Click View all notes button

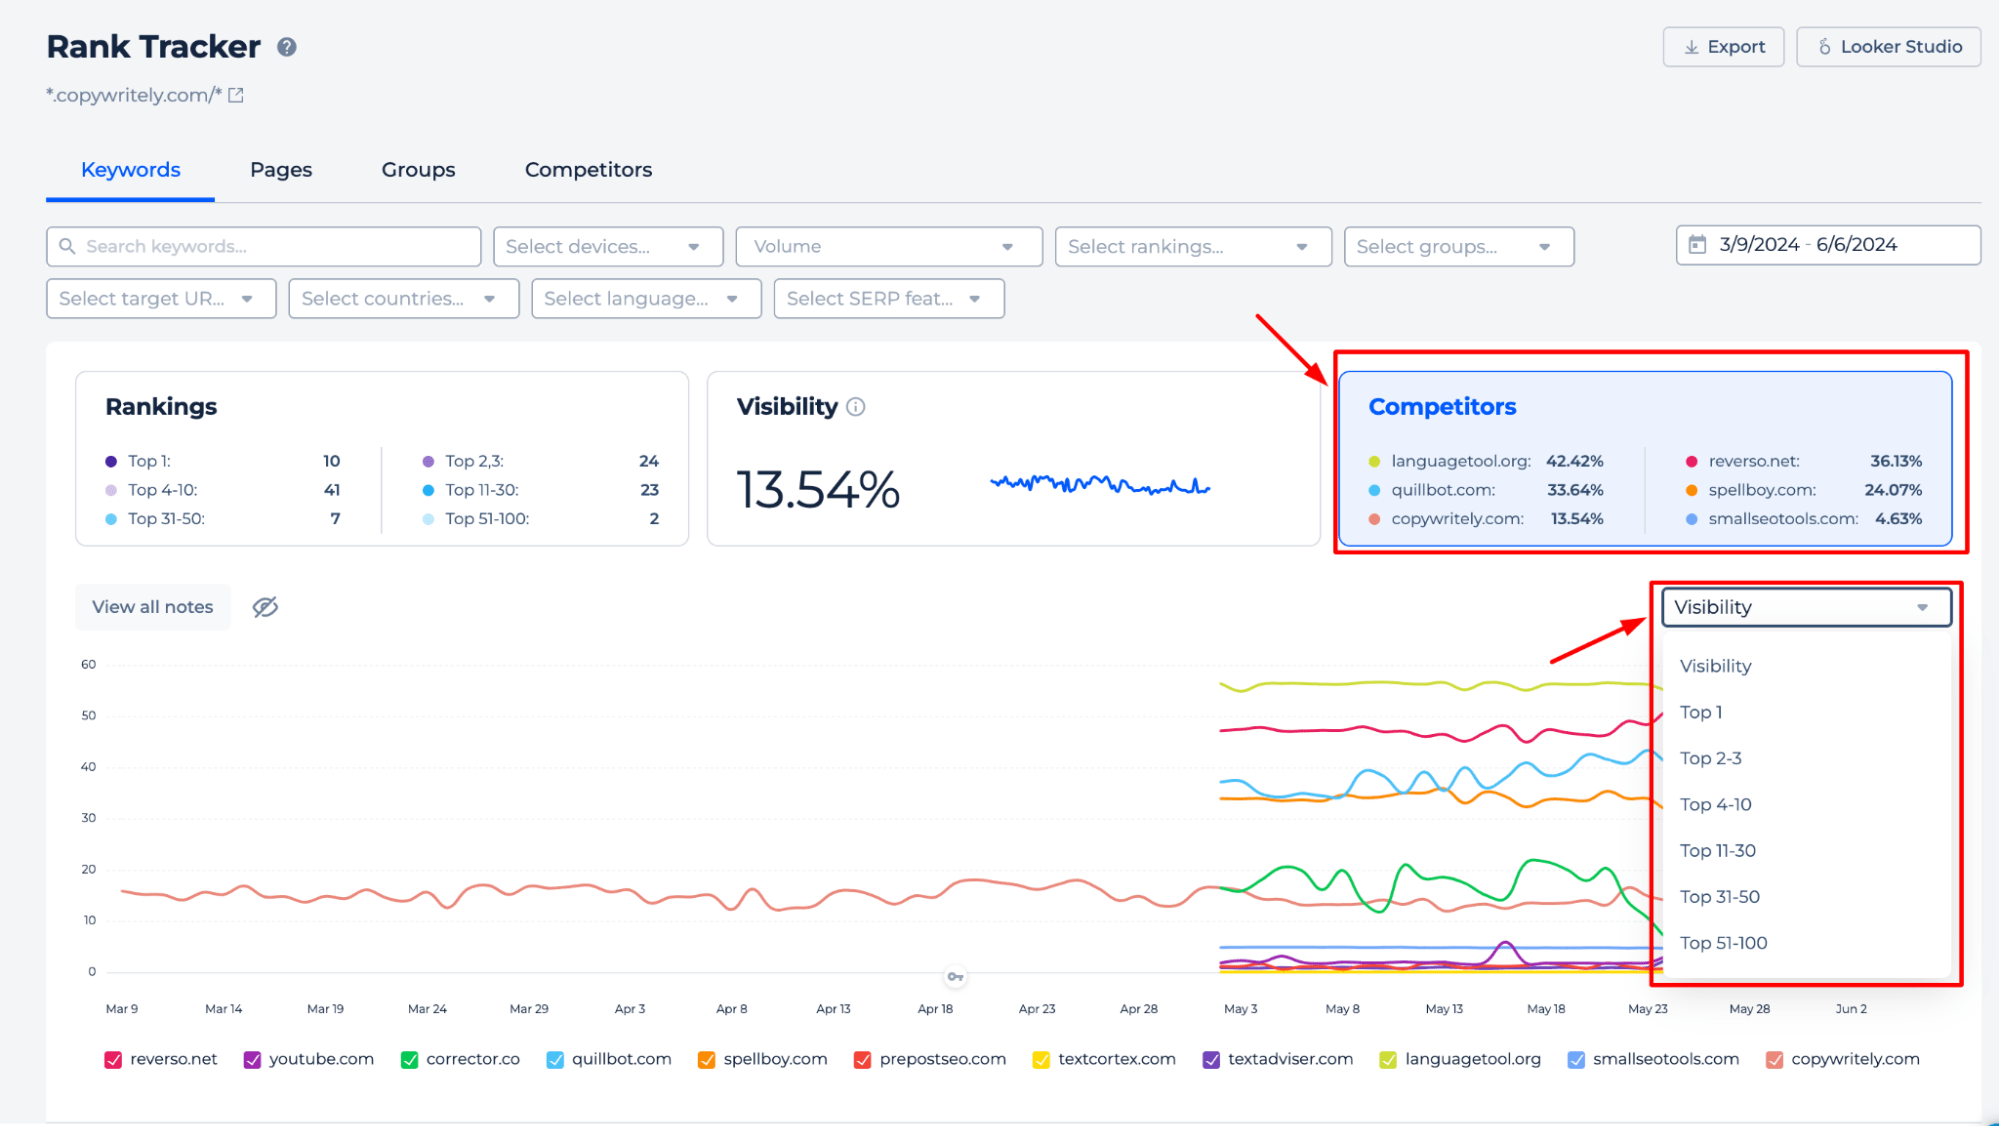pyautogui.click(x=153, y=607)
